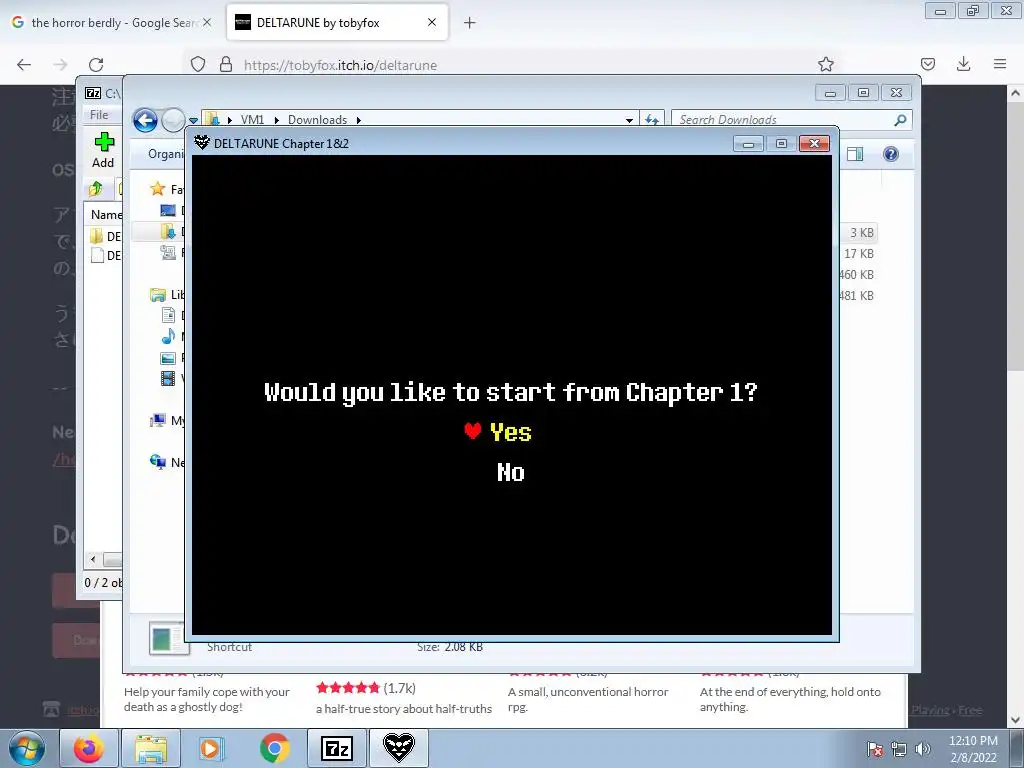Screen dimensions: 1024x768
Task: Bookmark this page with the star icon
Action: click(825, 64)
